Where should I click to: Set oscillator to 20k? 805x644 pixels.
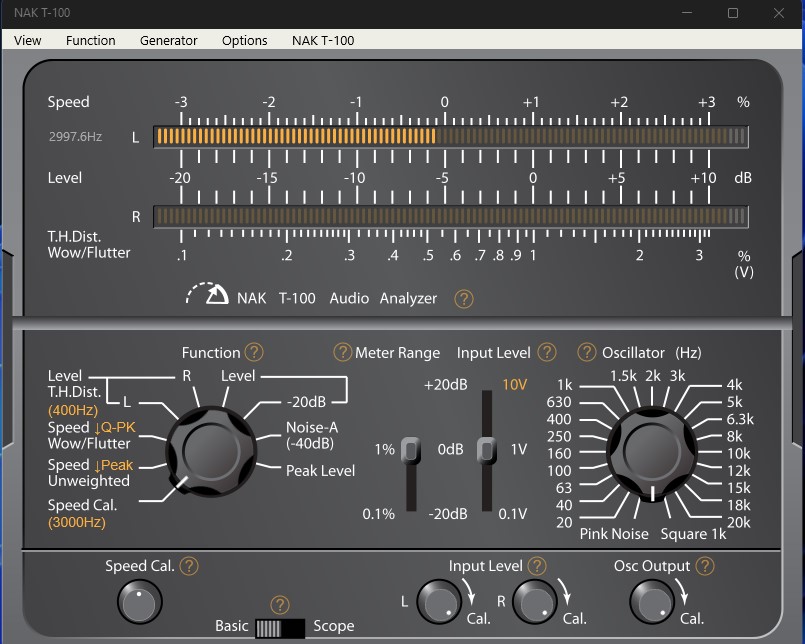[x=738, y=522]
